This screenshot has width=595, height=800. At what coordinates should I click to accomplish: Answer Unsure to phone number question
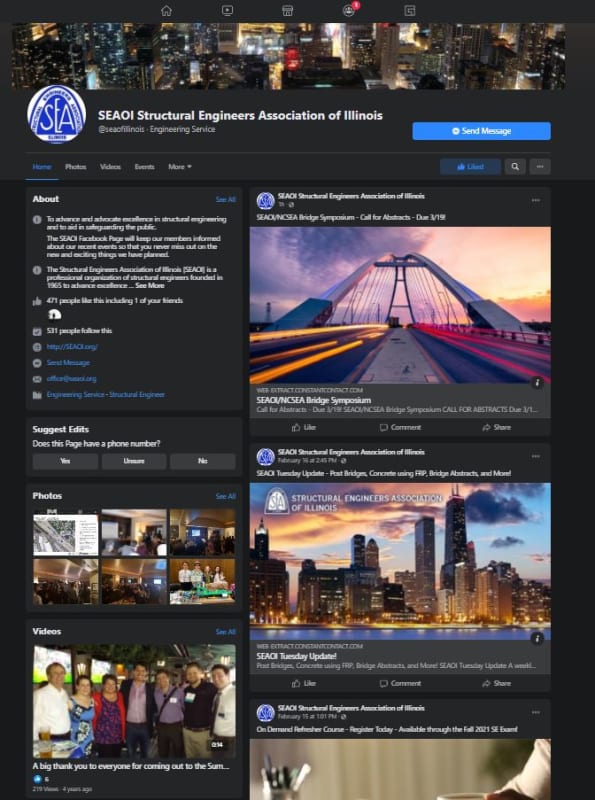(x=134, y=461)
